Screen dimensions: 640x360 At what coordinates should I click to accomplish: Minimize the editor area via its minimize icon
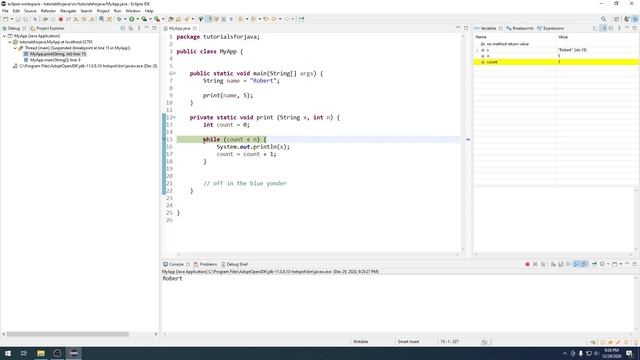coord(458,28)
